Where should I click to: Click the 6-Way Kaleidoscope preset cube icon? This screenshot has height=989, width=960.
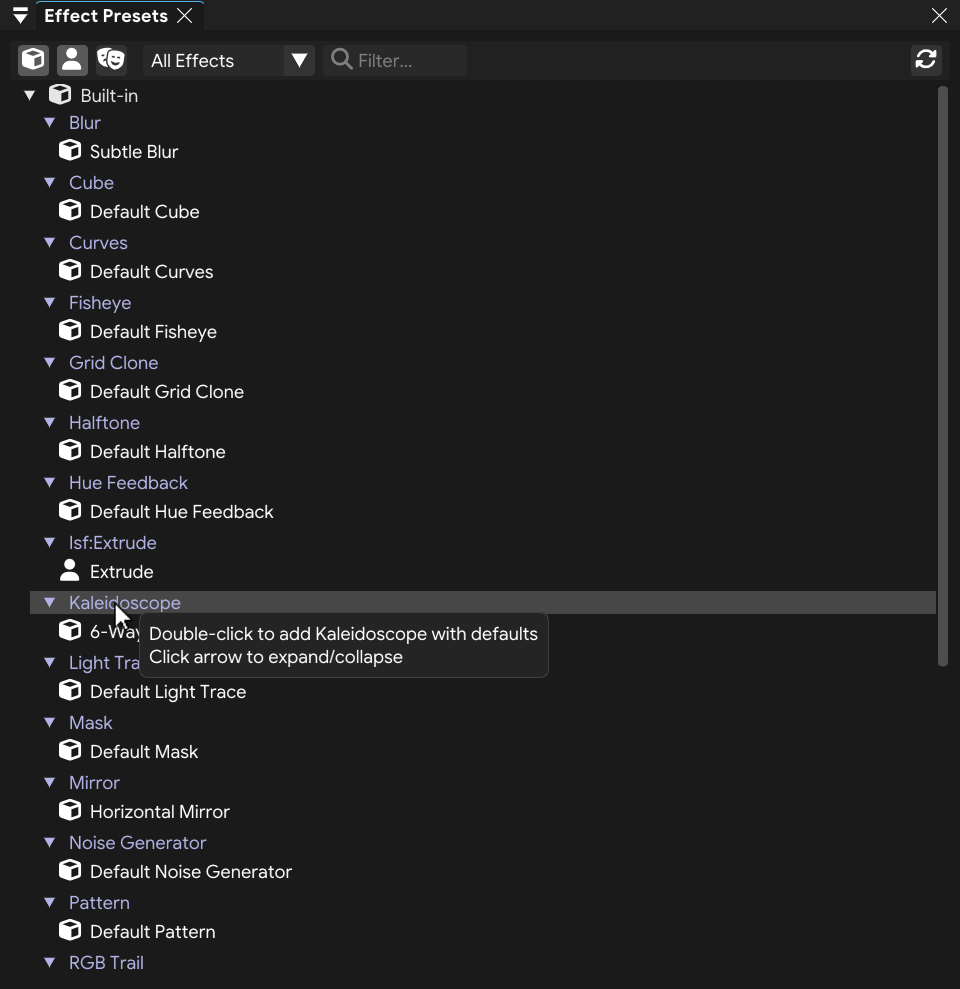[70, 630]
